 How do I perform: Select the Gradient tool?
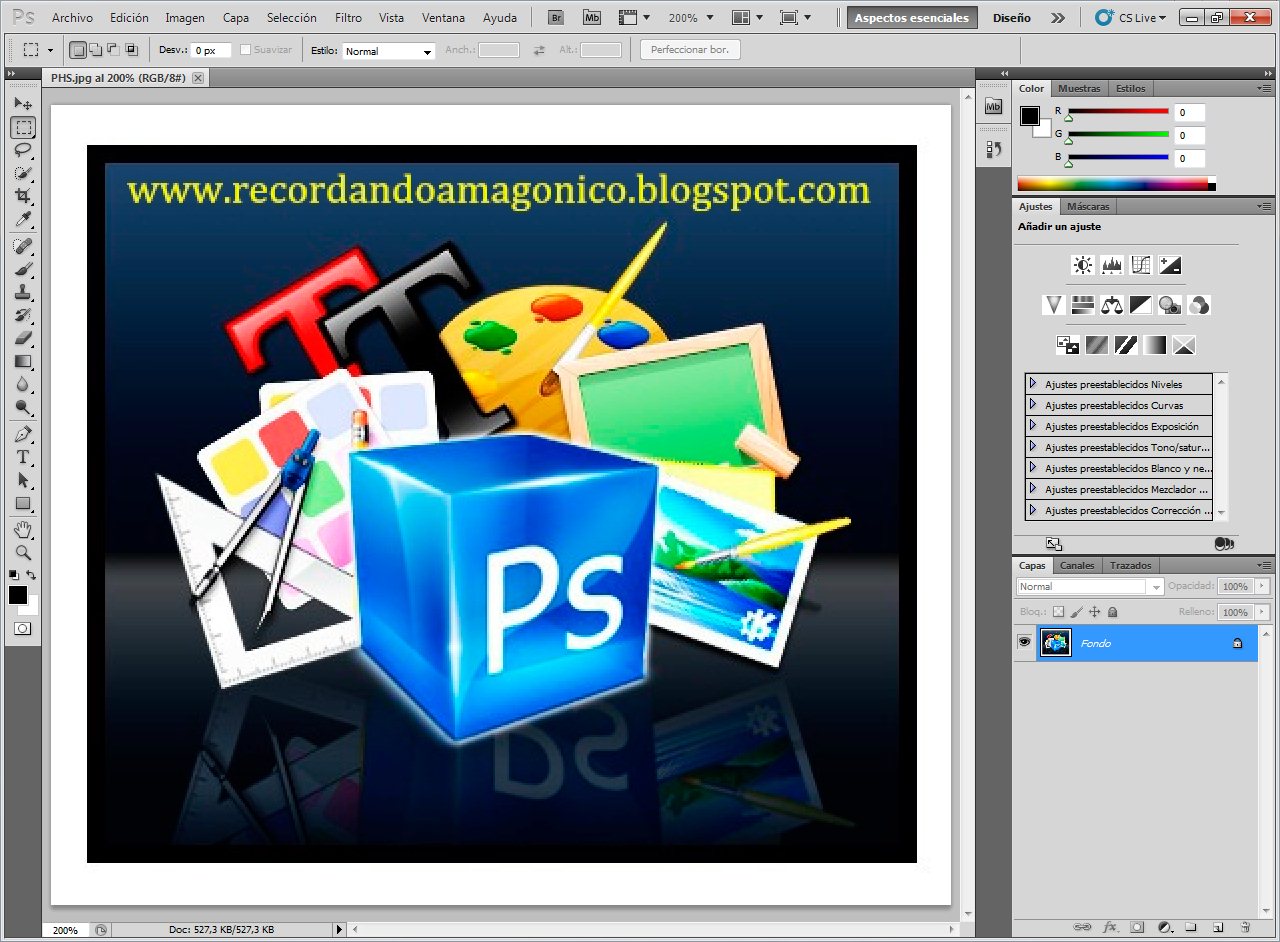23,361
